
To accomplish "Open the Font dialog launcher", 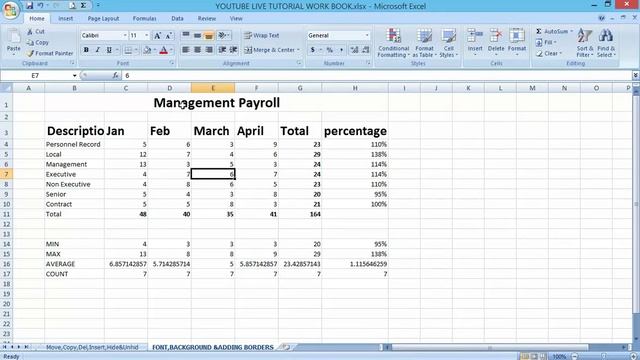I will (x=171, y=63).
